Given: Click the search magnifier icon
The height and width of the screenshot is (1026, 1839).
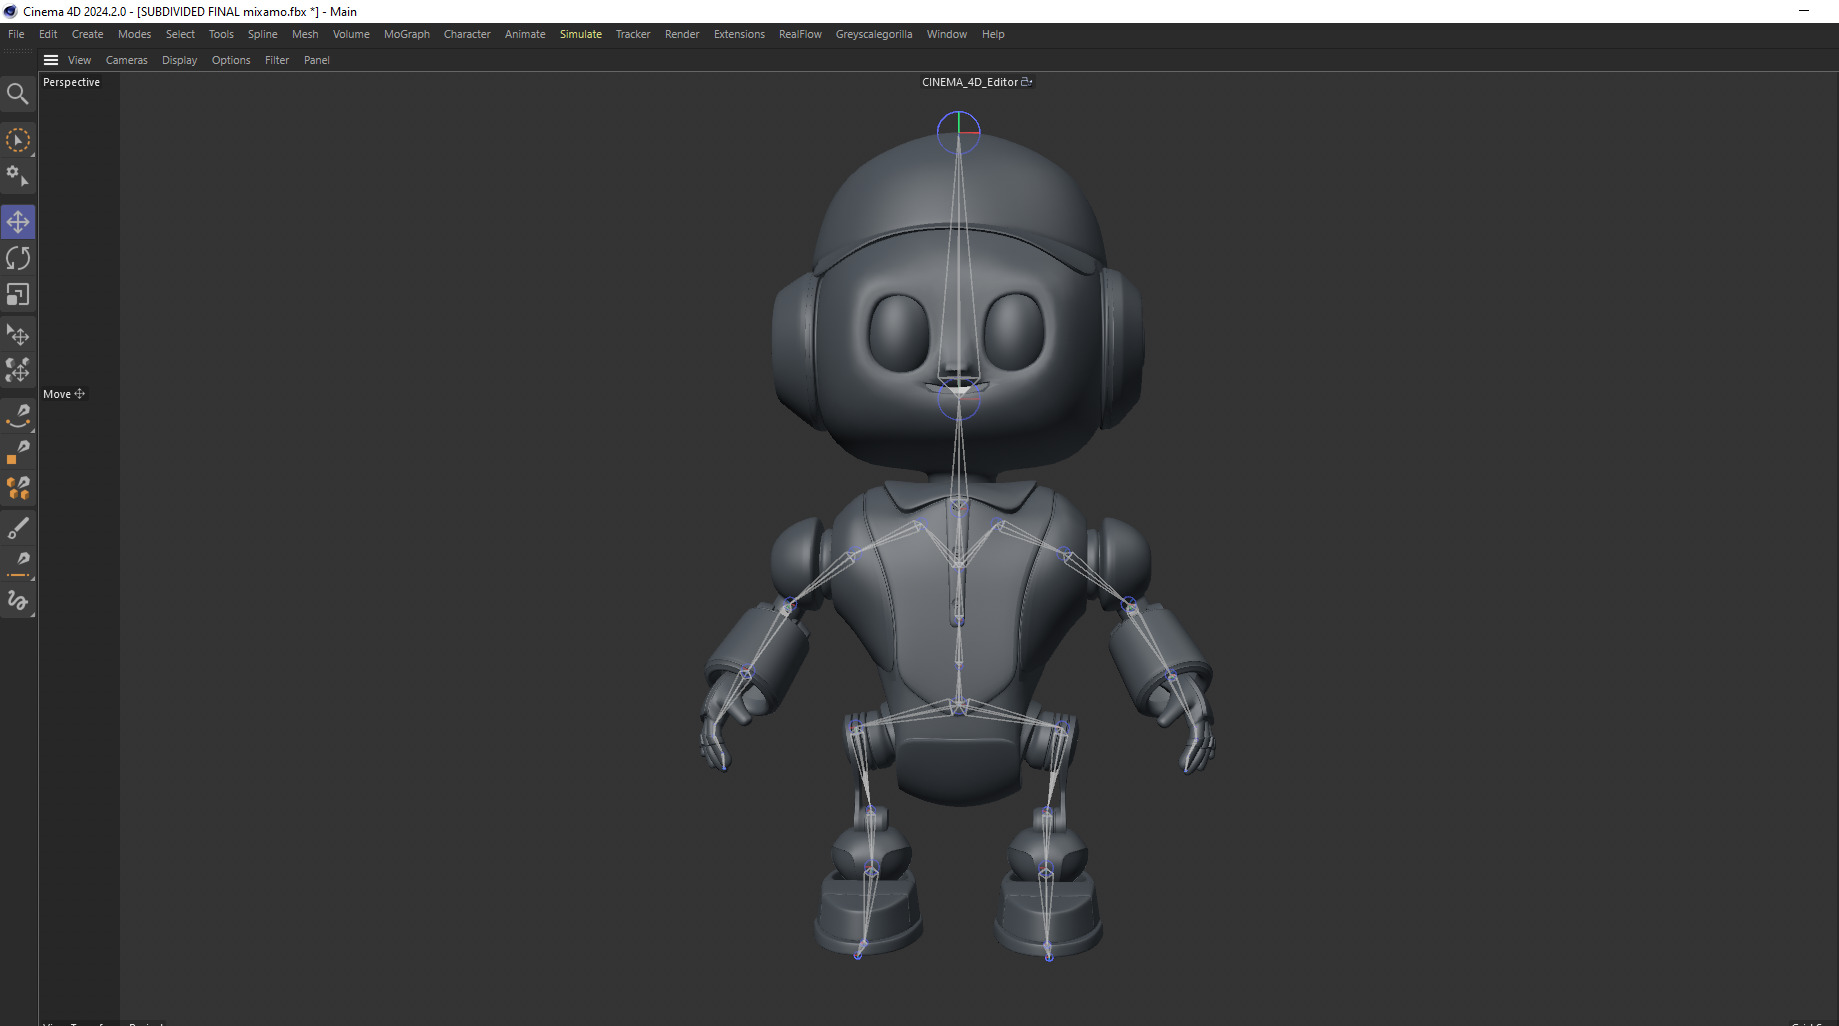Looking at the screenshot, I should [x=17, y=94].
